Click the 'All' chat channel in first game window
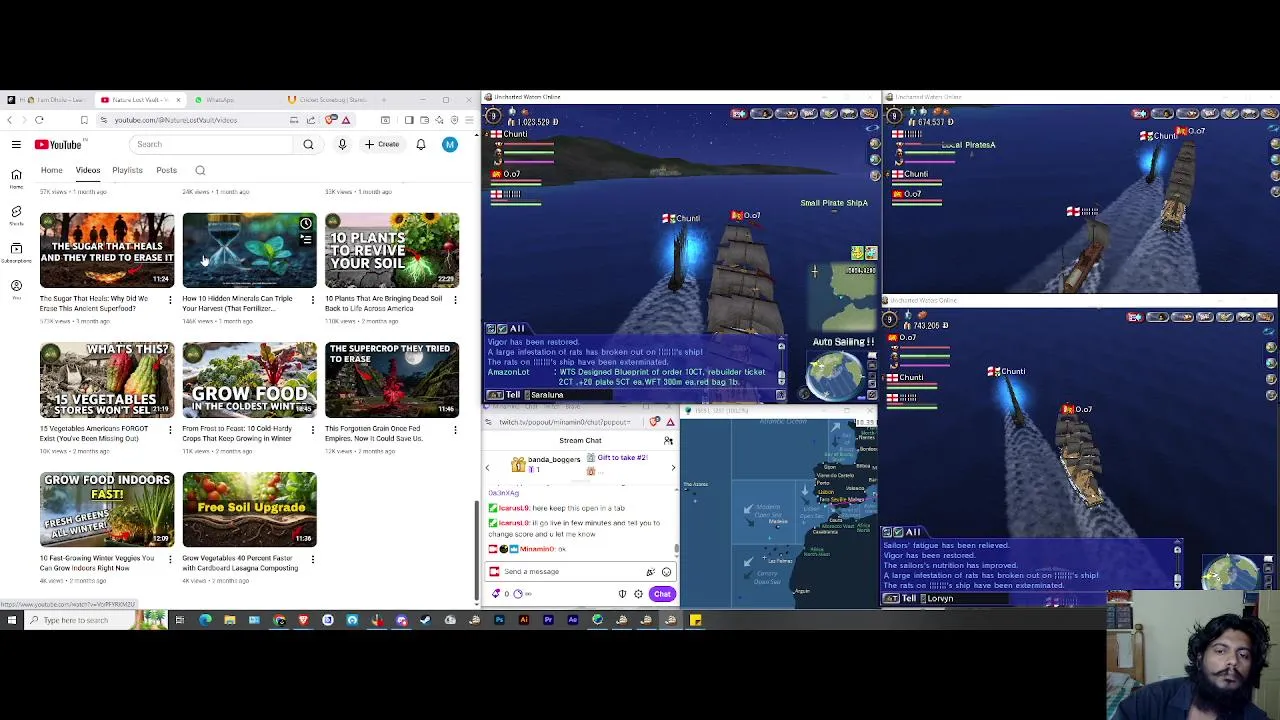Screen dimensions: 1280x720 click(517, 329)
